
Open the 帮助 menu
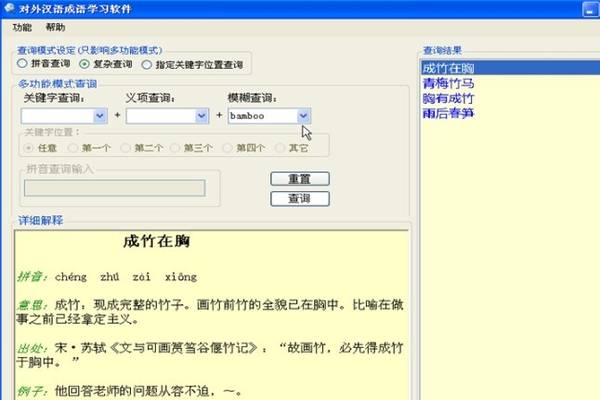pos(55,27)
